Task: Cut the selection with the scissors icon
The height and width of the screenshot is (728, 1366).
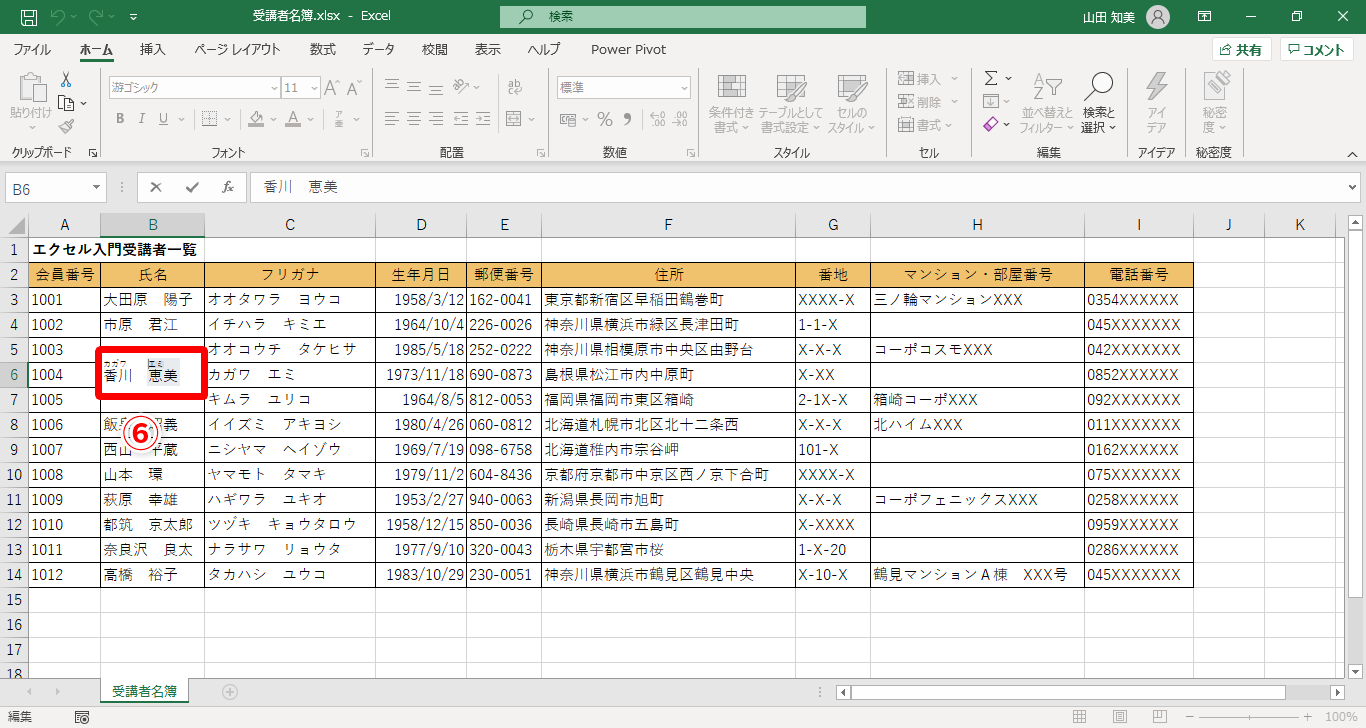Action: (66, 80)
